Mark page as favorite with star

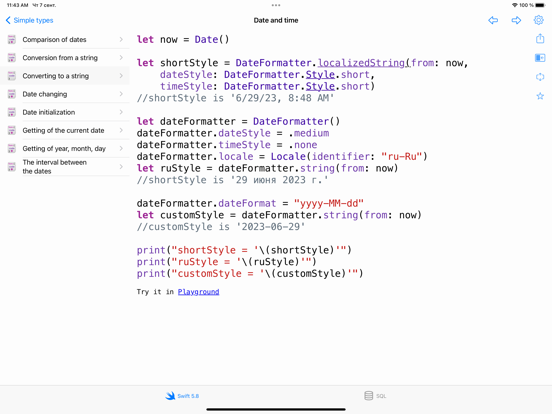pyautogui.click(x=540, y=96)
